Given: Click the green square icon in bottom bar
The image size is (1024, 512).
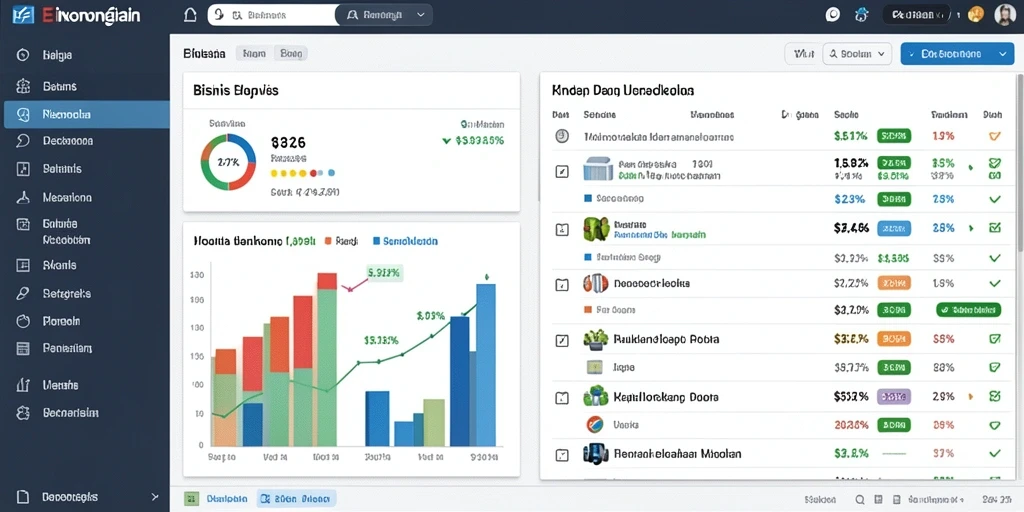Looking at the screenshot, I should [191, 499].
